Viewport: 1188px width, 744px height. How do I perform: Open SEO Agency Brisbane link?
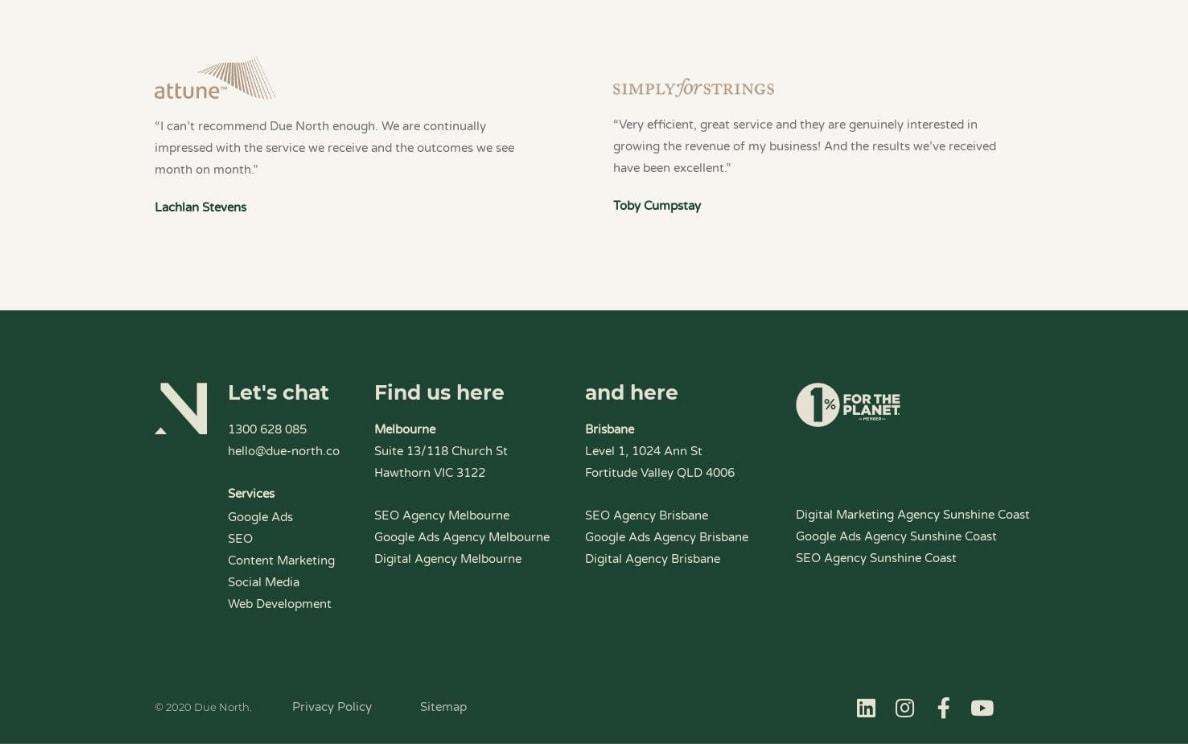[646, 515]
